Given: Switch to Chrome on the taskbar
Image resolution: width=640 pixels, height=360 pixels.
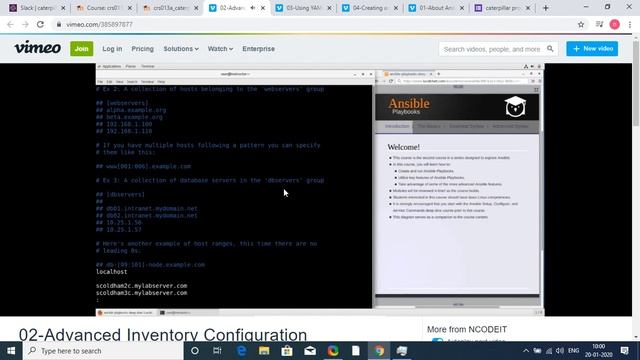Looking at the screenshot, I should pos(379,351).
